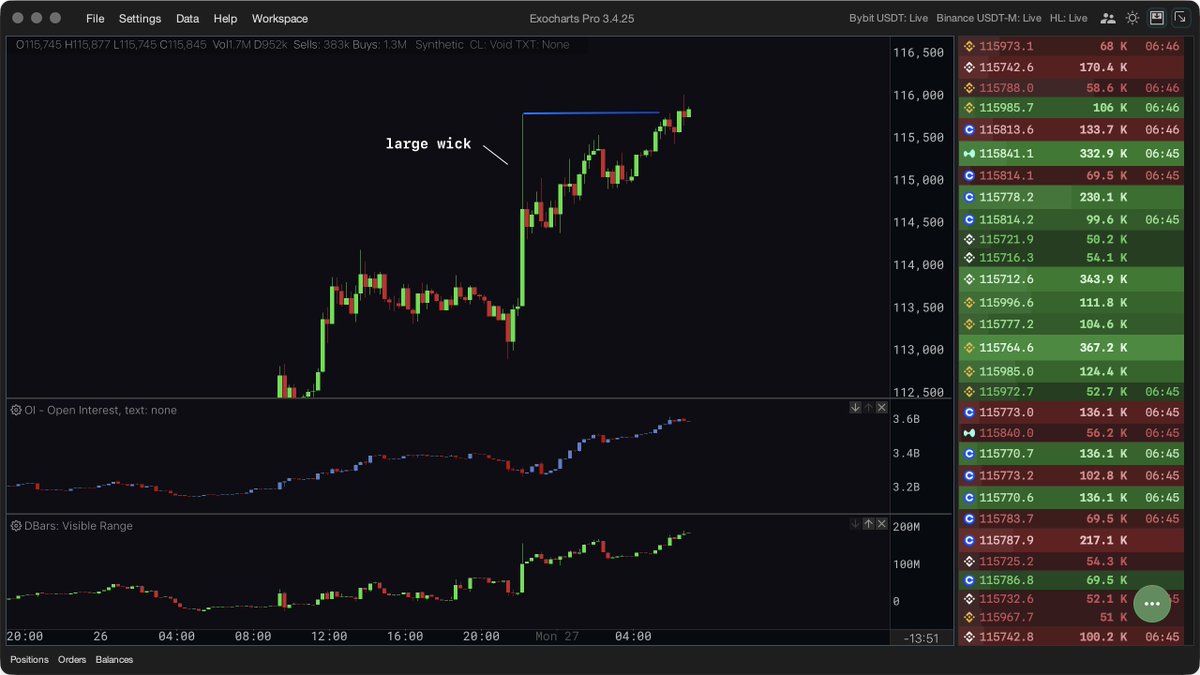This screenshot has height=675, width=1200.
Task: Toggle the Synthetic chart mode label
Action: 439,45
